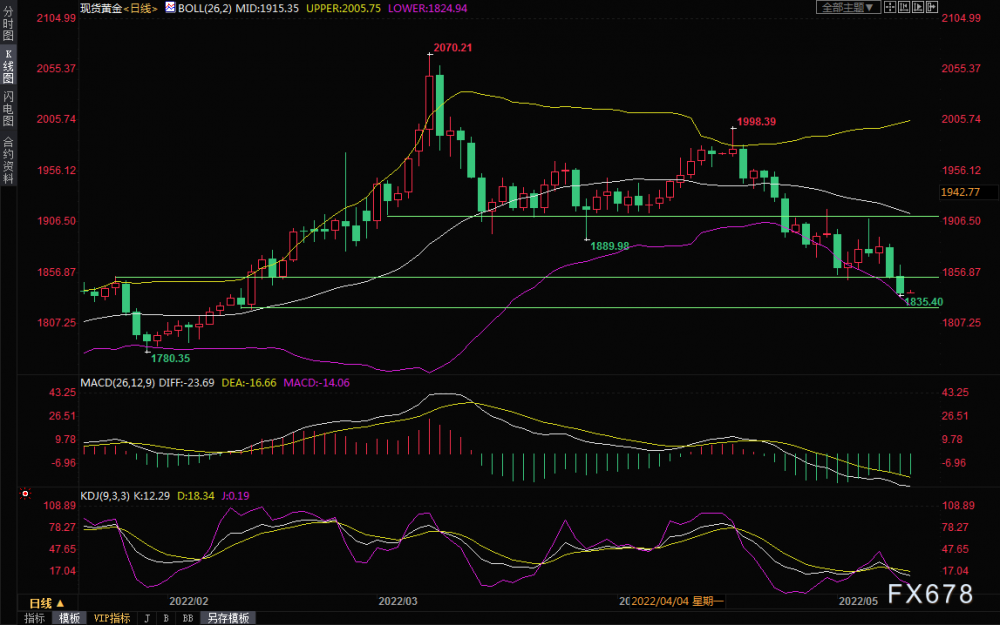This screenshot has height=625, width=1000.
Task: Click the 现货黄金<日线> chart title
Action: tap(119, 8)
